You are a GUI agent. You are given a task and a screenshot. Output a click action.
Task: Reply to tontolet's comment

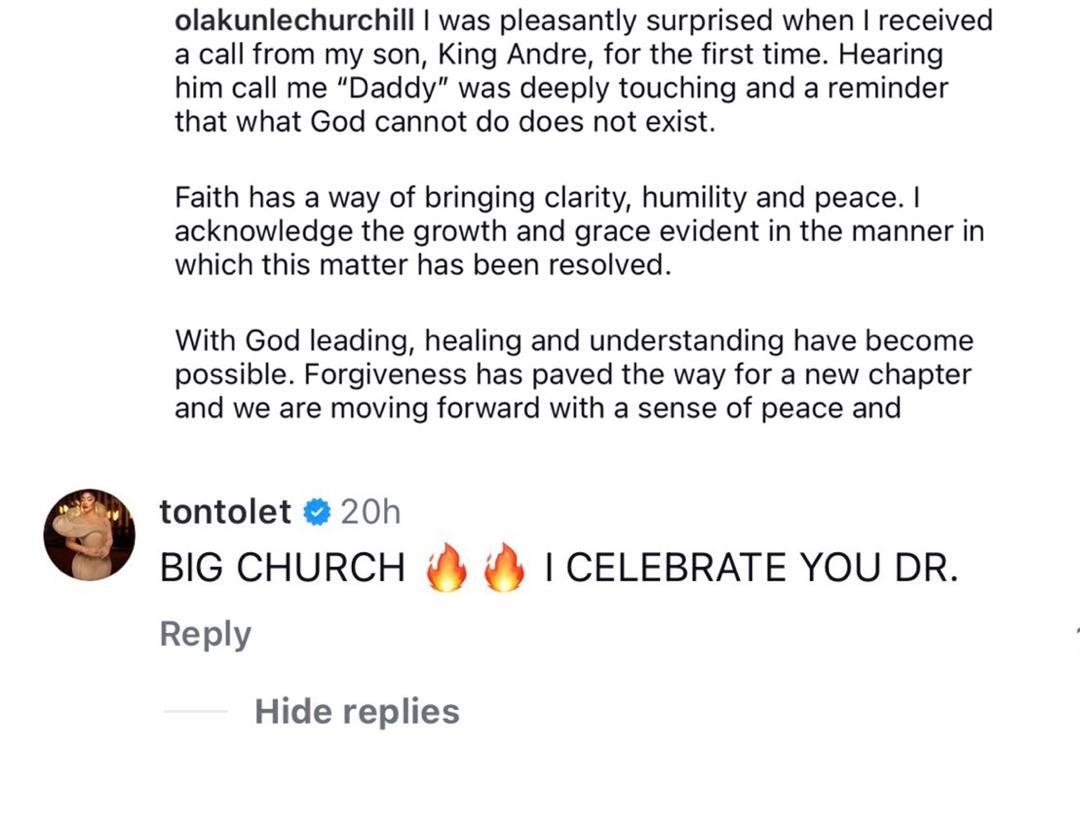tap(205, 634)
